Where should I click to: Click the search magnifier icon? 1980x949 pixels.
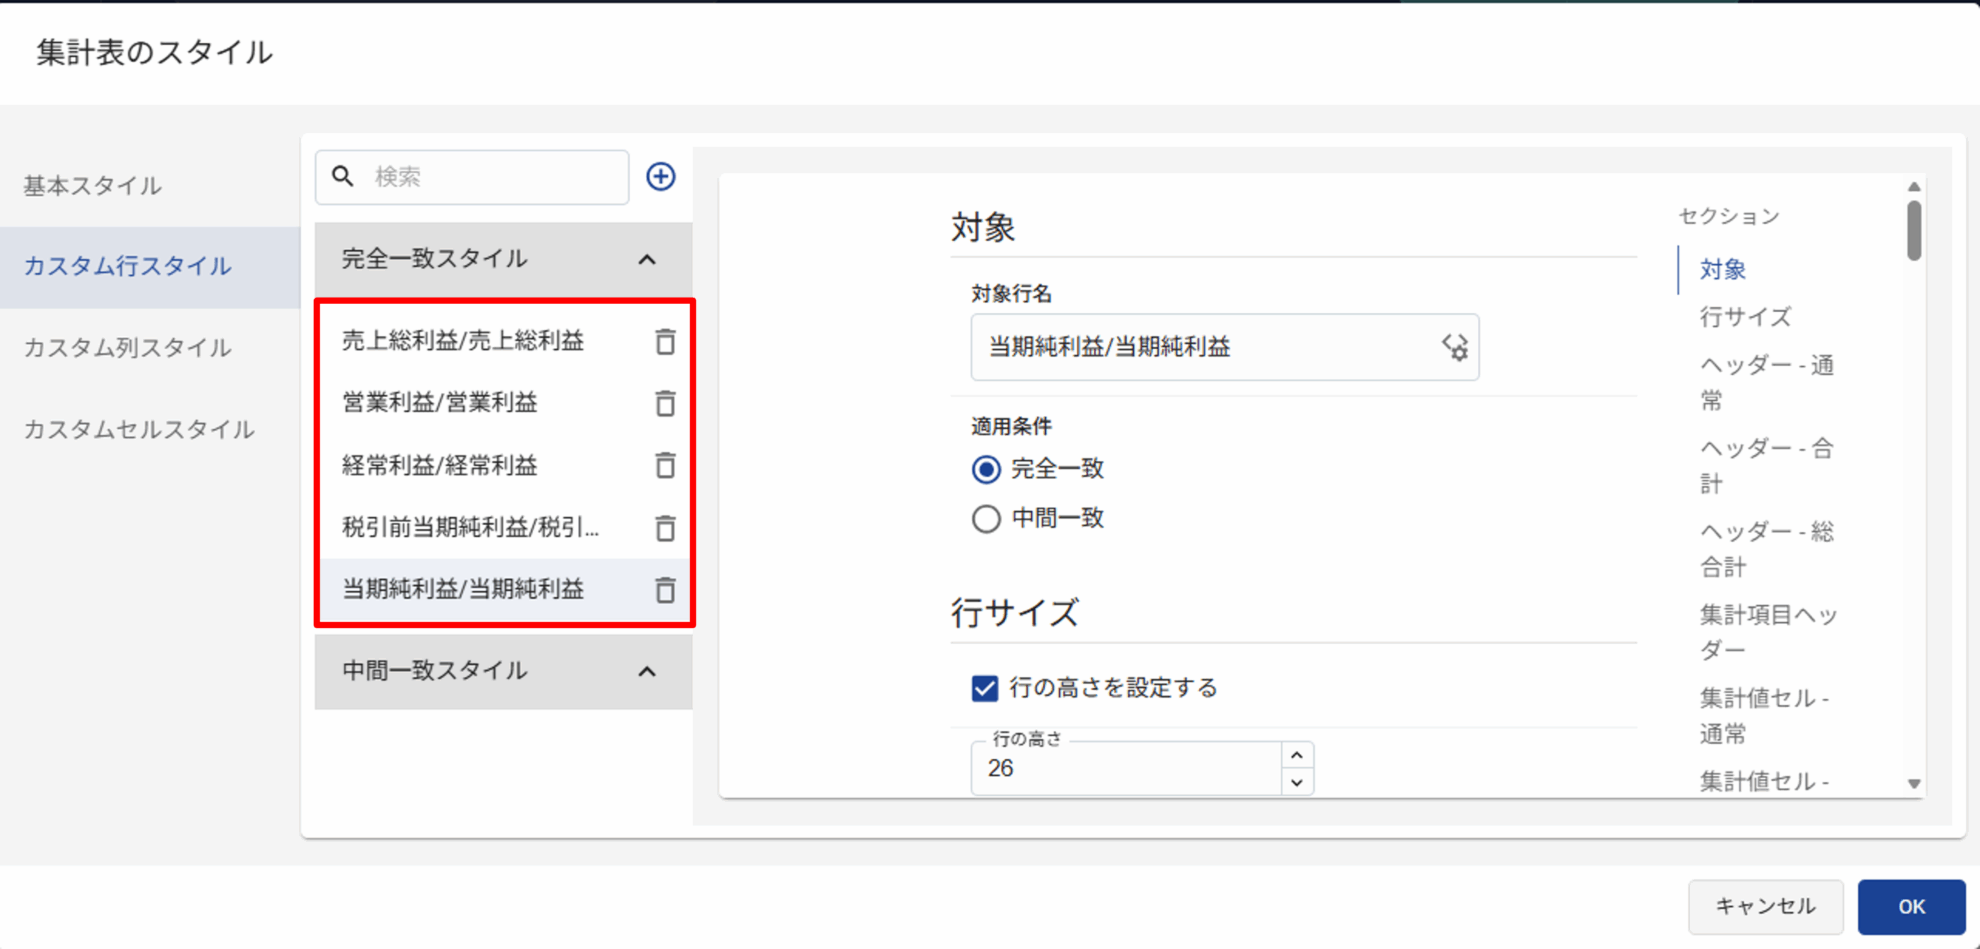pyautogui.click(x=343, y=177)
